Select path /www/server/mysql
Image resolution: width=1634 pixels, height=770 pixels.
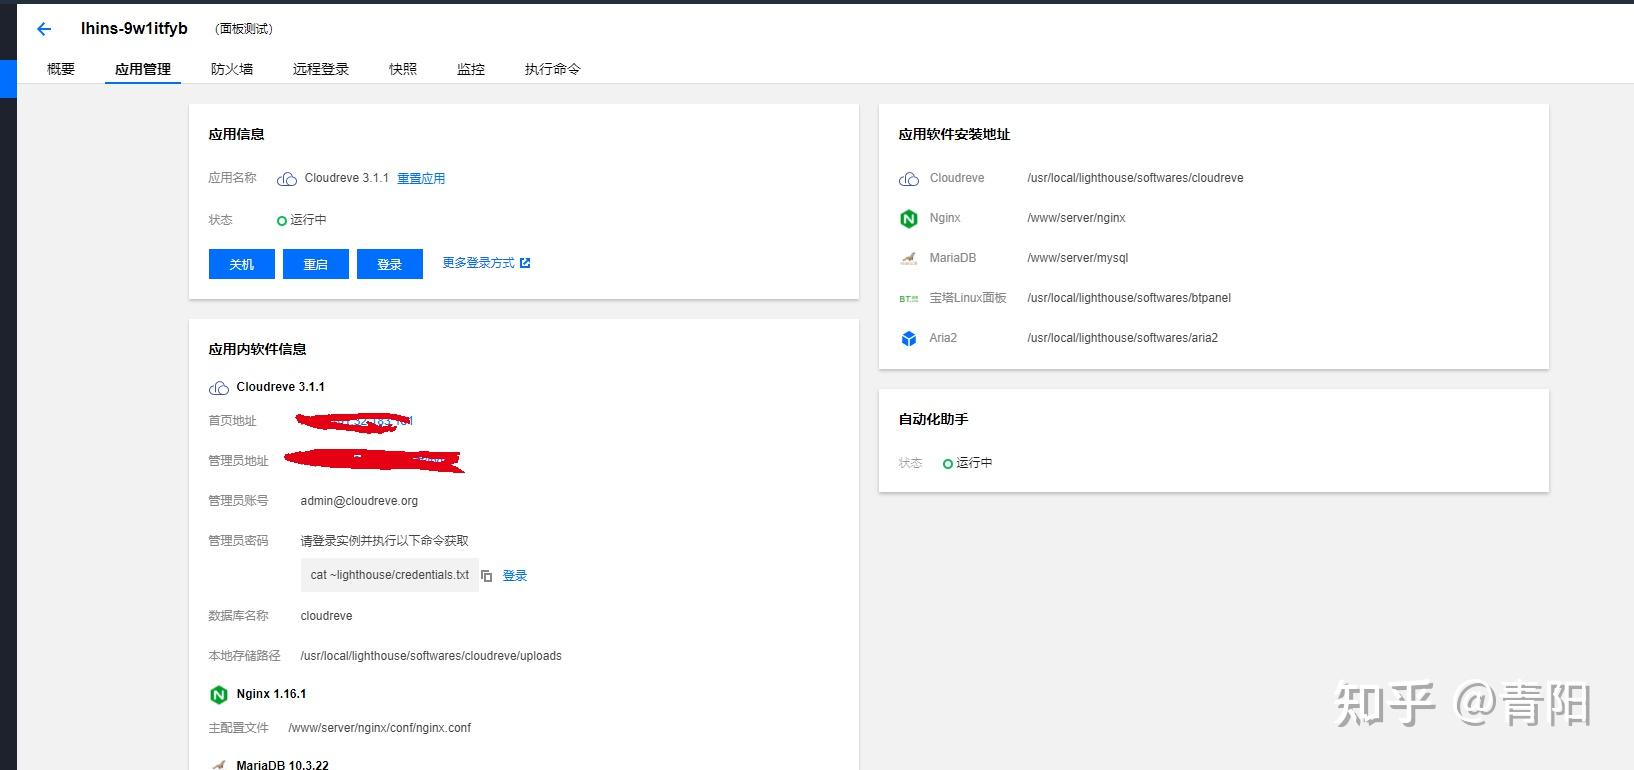pyautogui.click(x=1078, y=258)
